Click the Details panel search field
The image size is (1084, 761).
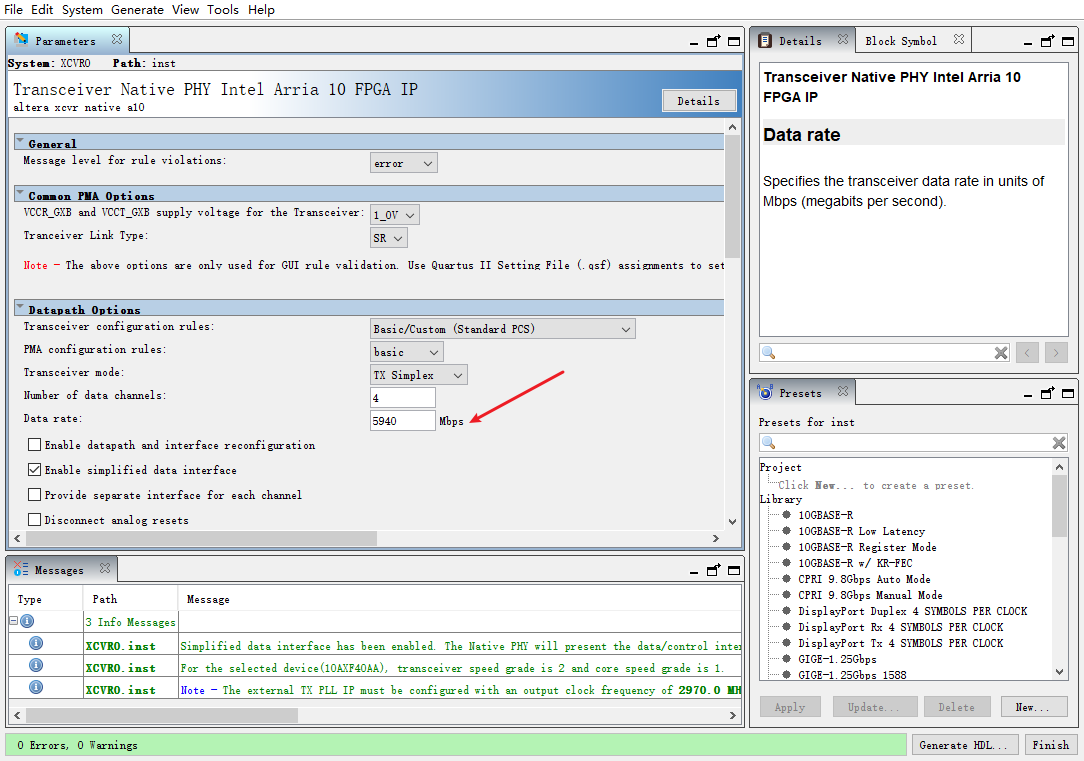coord(884,353)
